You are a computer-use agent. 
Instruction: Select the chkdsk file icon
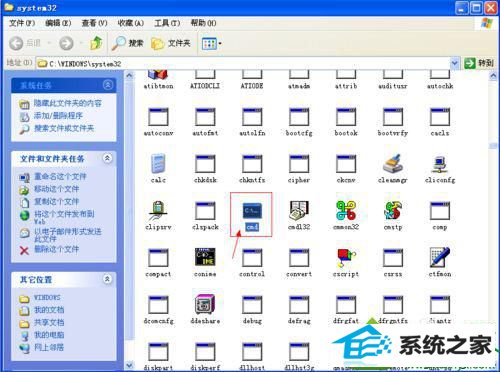tap(205, 164)
